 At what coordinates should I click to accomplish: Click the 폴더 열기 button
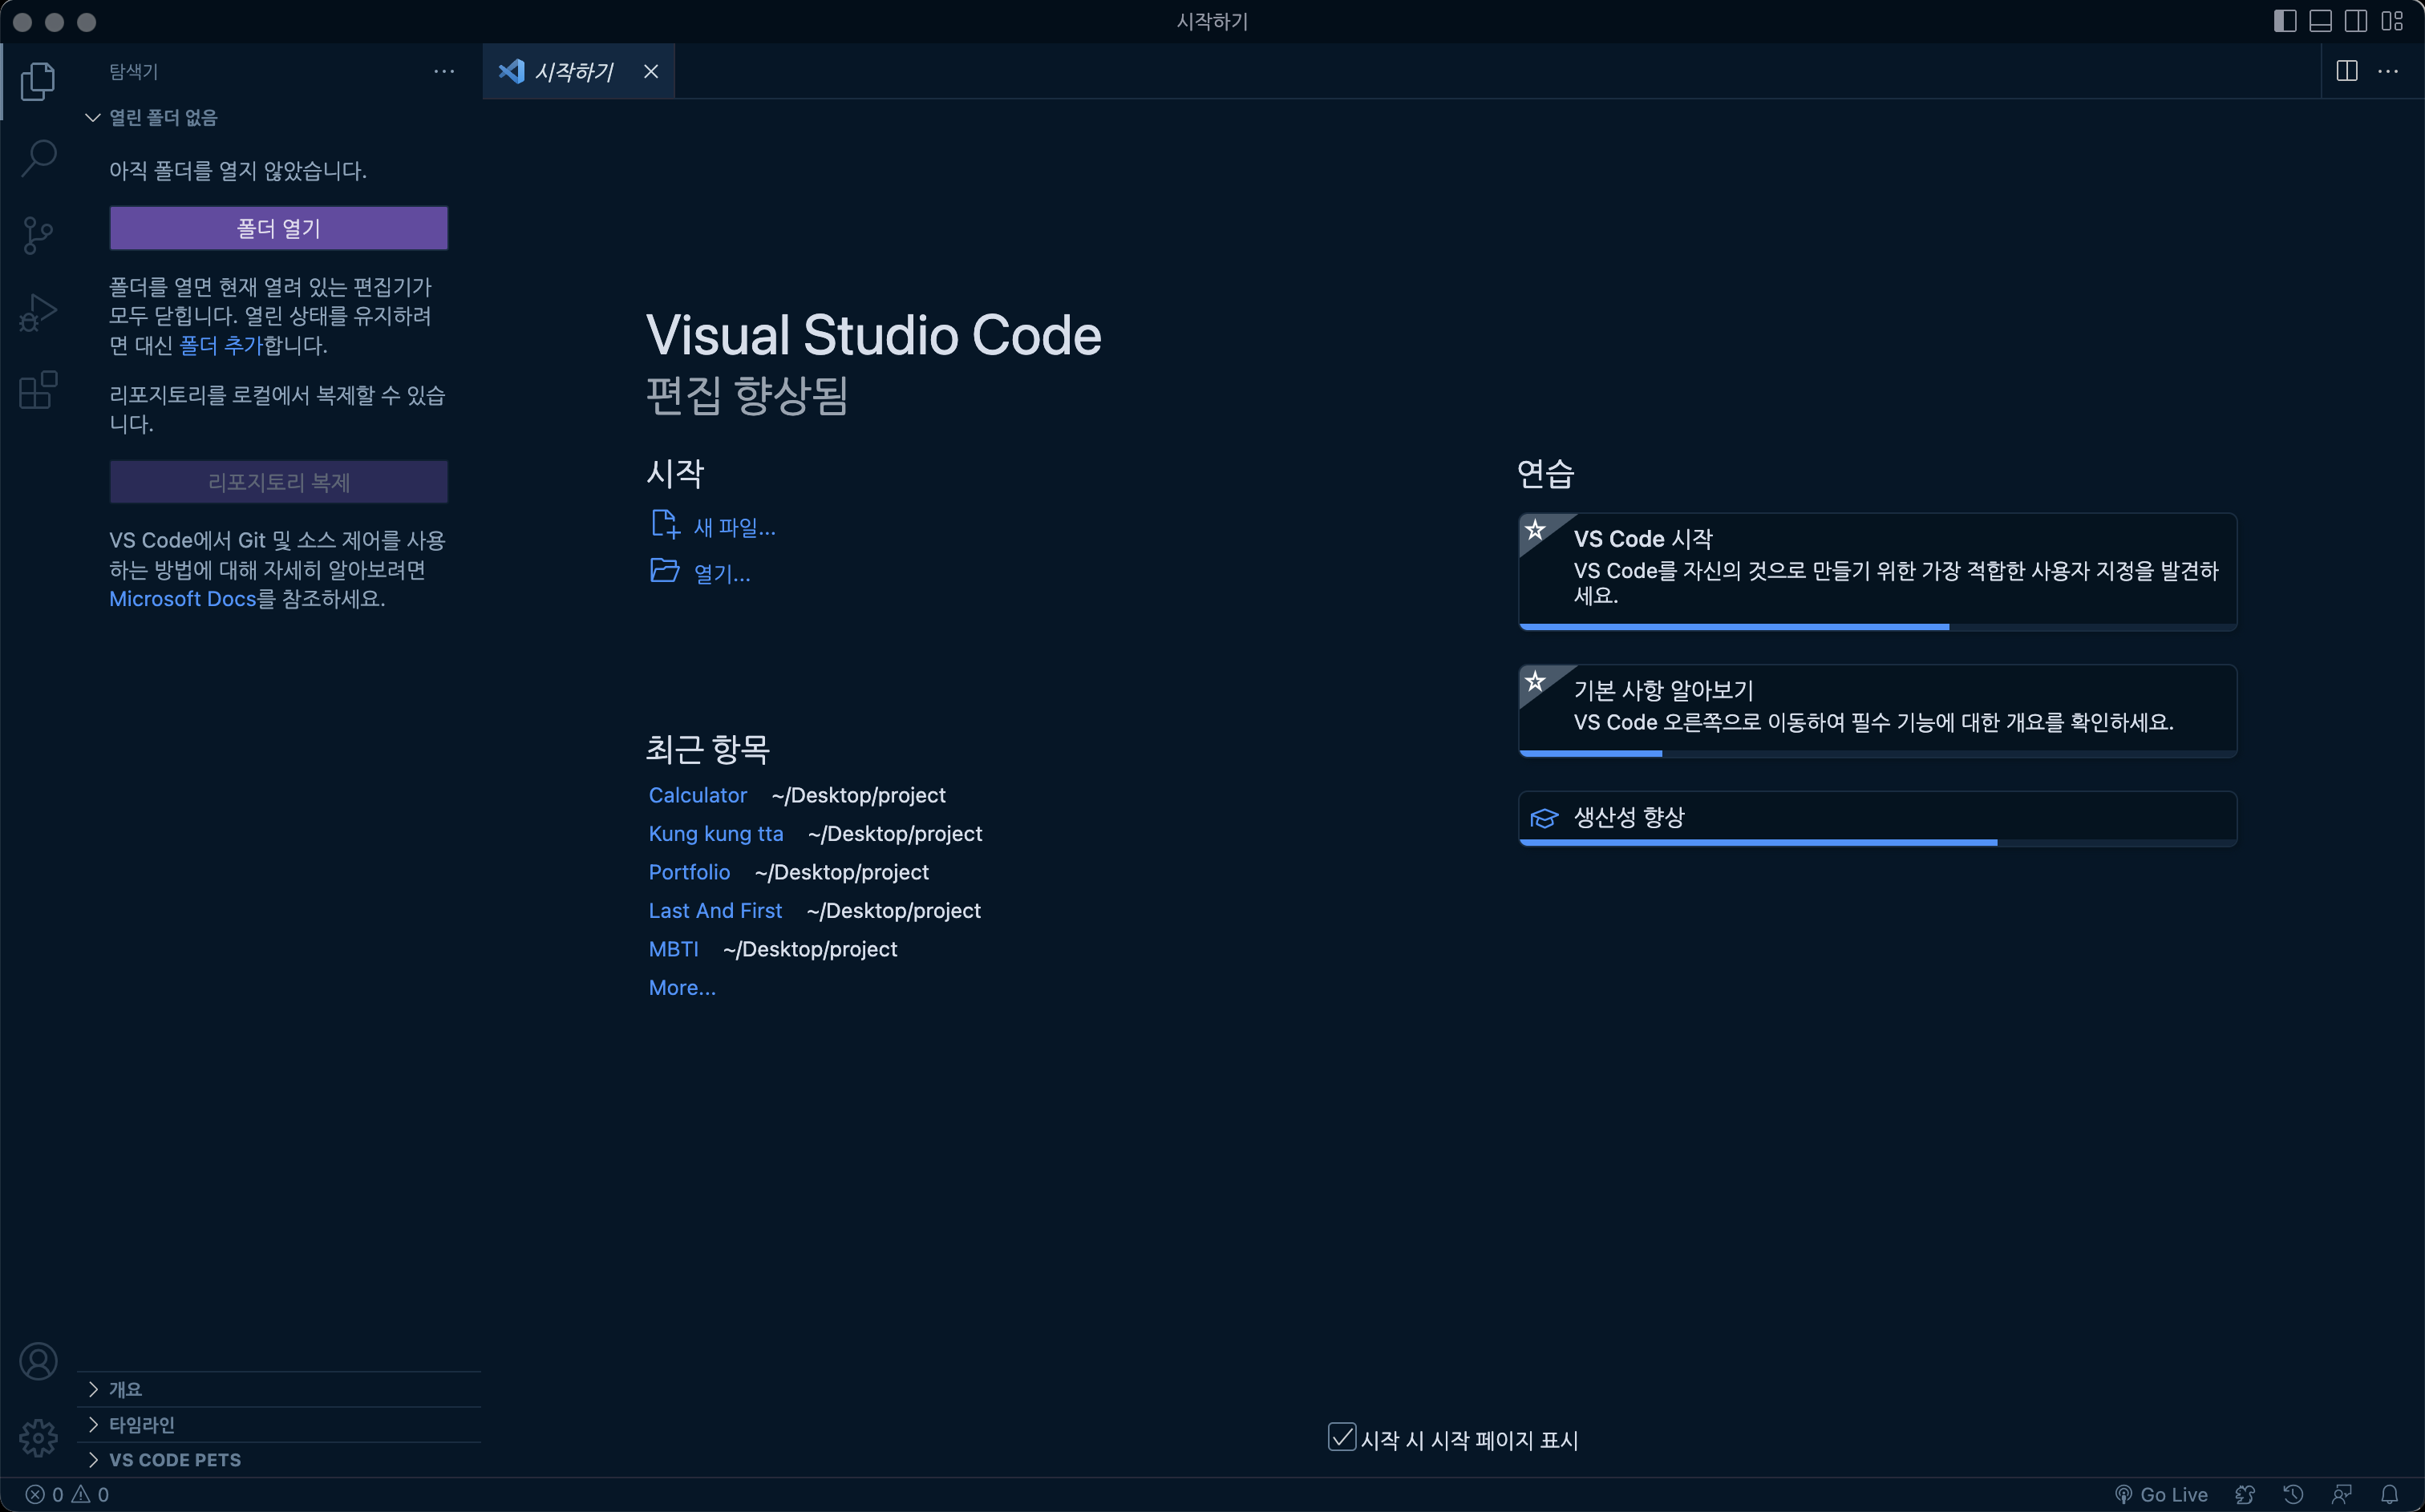pos(279,228)
